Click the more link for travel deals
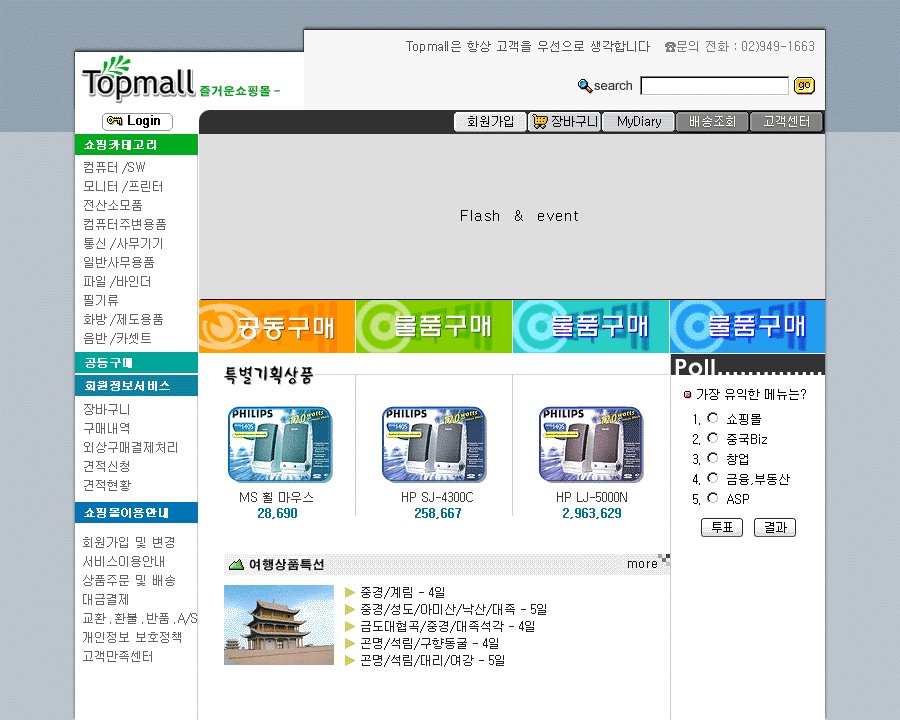 click(x=642, y=564)
